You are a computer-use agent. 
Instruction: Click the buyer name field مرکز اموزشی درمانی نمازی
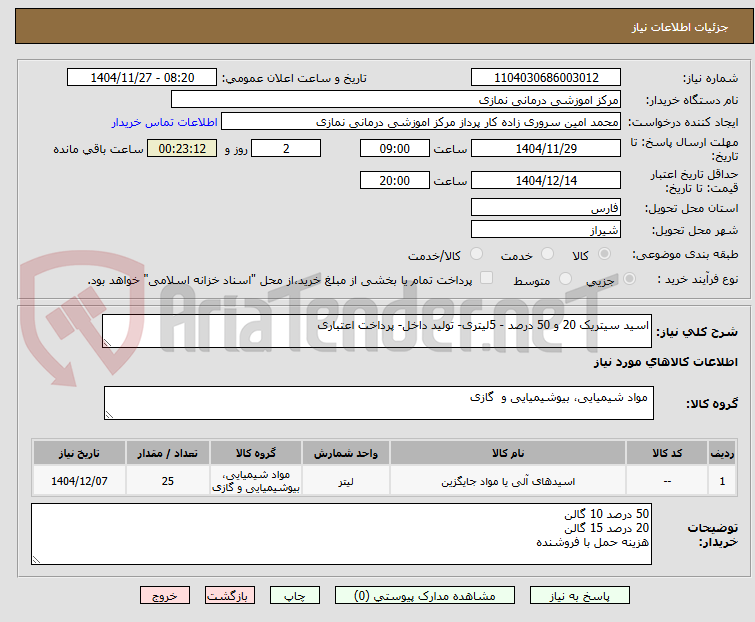[x=396, y=100]
